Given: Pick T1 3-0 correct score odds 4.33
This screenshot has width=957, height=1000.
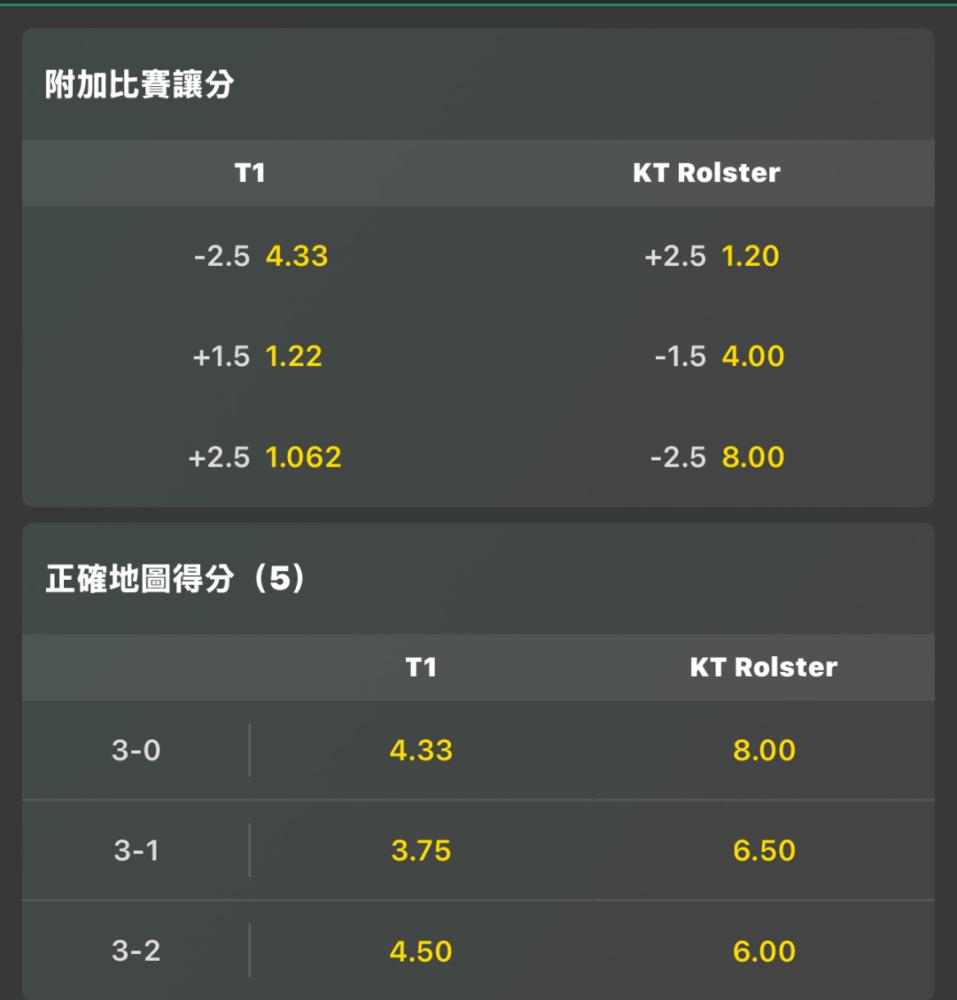Looking at the screenshot, I should pyautogui.click(x=421, y=750).
